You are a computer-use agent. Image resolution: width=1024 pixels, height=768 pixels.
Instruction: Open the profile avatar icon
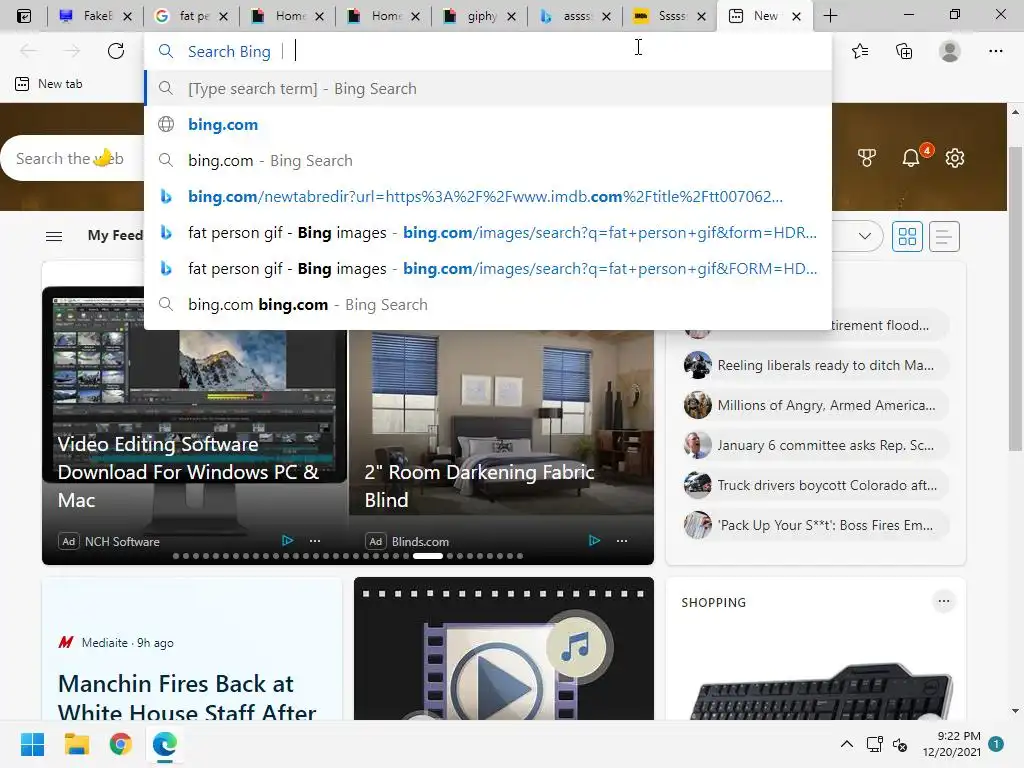point(950,51)
